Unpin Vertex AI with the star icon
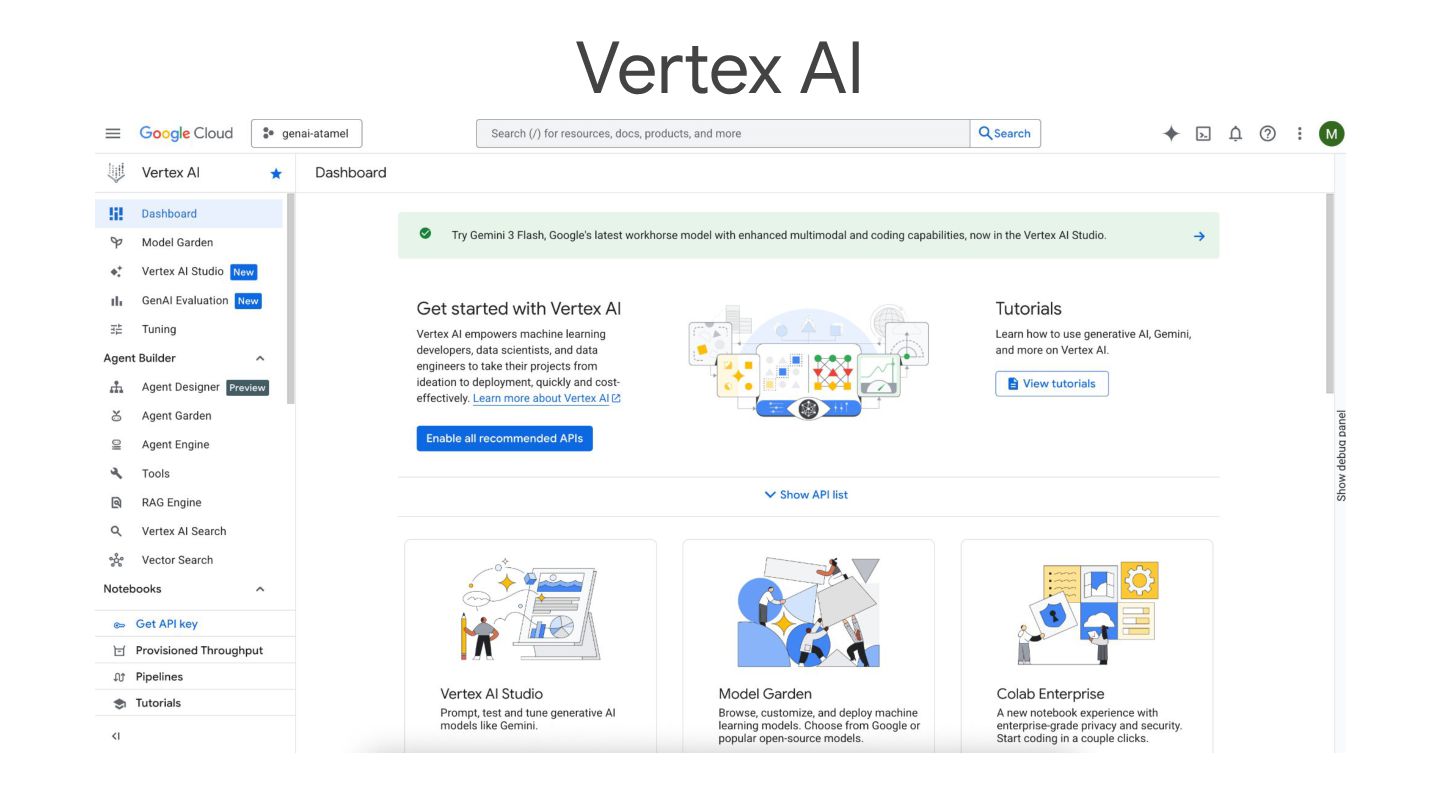Image resolution: width=1440 pixels, height=810 pixels. click(276, 173)
